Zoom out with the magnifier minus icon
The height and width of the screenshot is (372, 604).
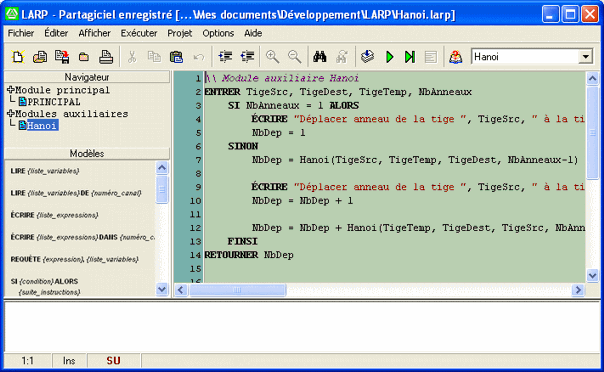[x=295, y=57]
